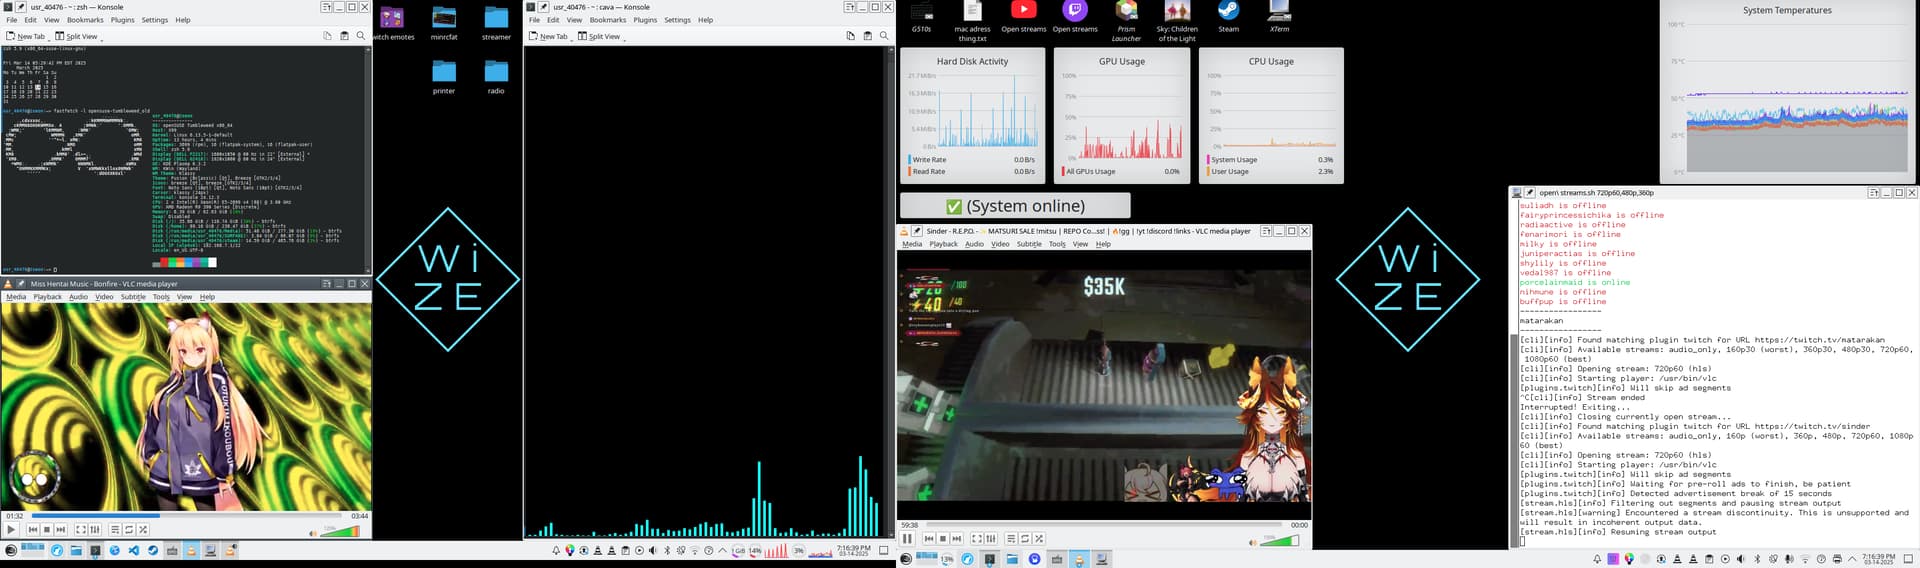
Task: Expand New Tab dropdown arrow in the zsh Konsole
Action: (x=50, y=39)
